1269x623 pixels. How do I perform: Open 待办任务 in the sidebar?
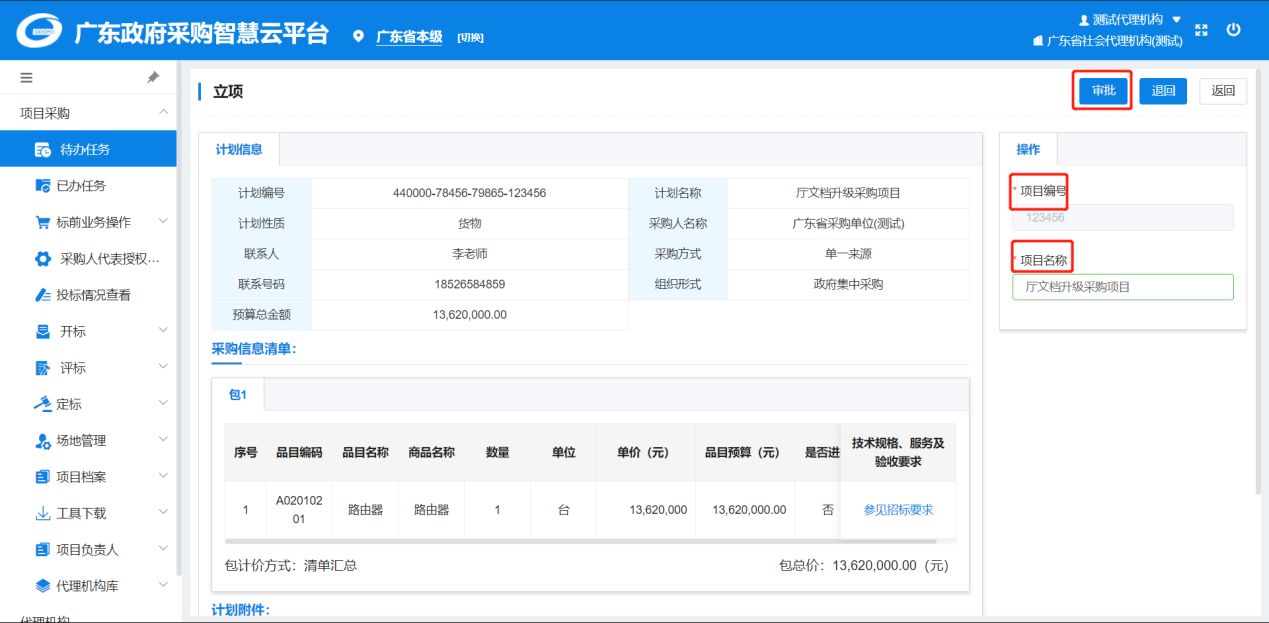click(85, 150)
